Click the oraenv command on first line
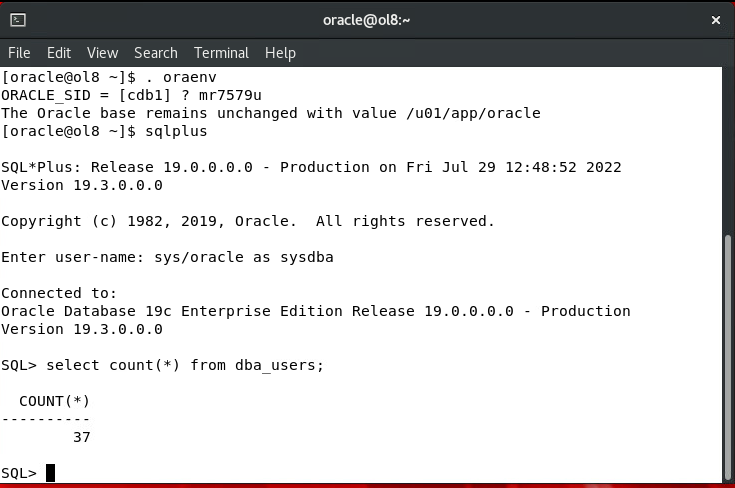735x488 pixels. [189, 77]
